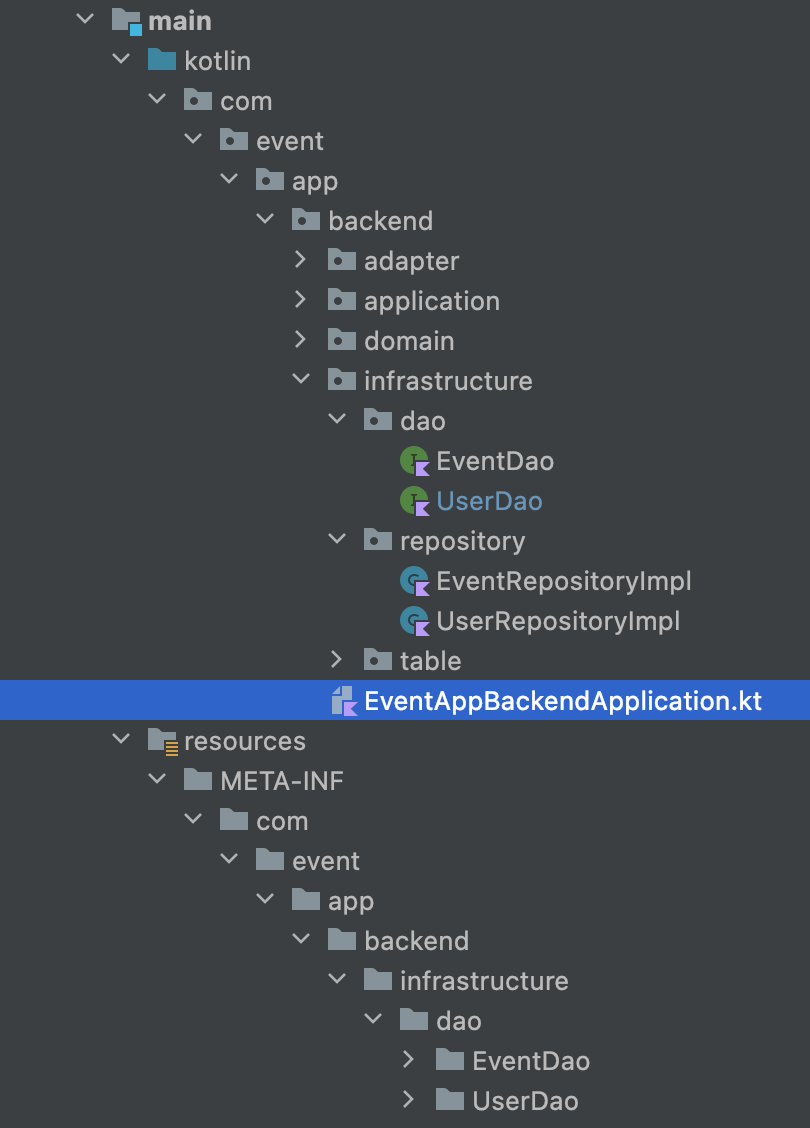Expand the adapter package
This screenshot has width=810, height=1128.
pyautogui.click(x=301, y=260)
